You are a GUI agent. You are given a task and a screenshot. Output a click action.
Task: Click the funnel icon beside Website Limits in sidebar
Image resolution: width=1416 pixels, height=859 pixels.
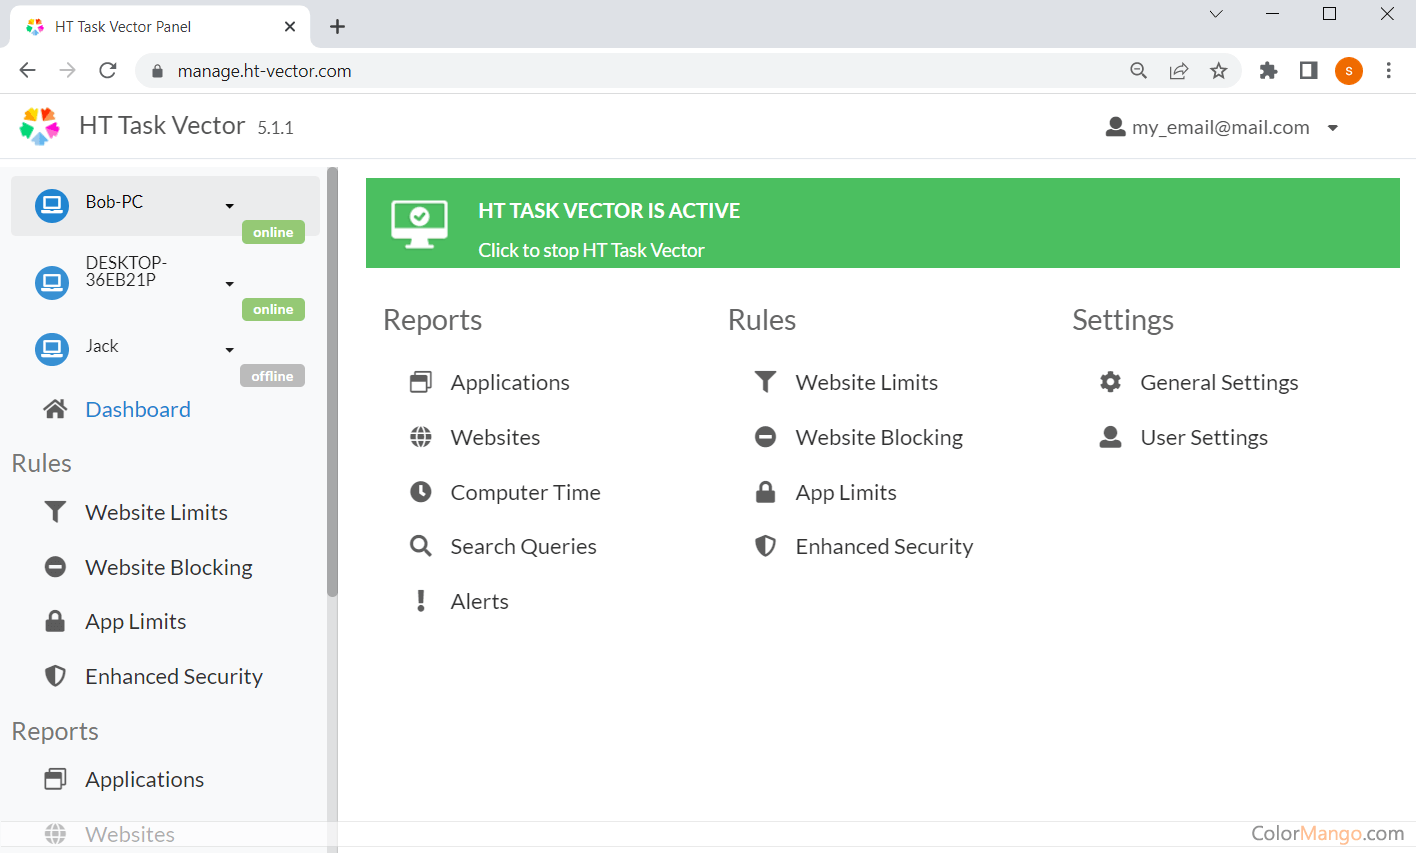click(56, 512)
